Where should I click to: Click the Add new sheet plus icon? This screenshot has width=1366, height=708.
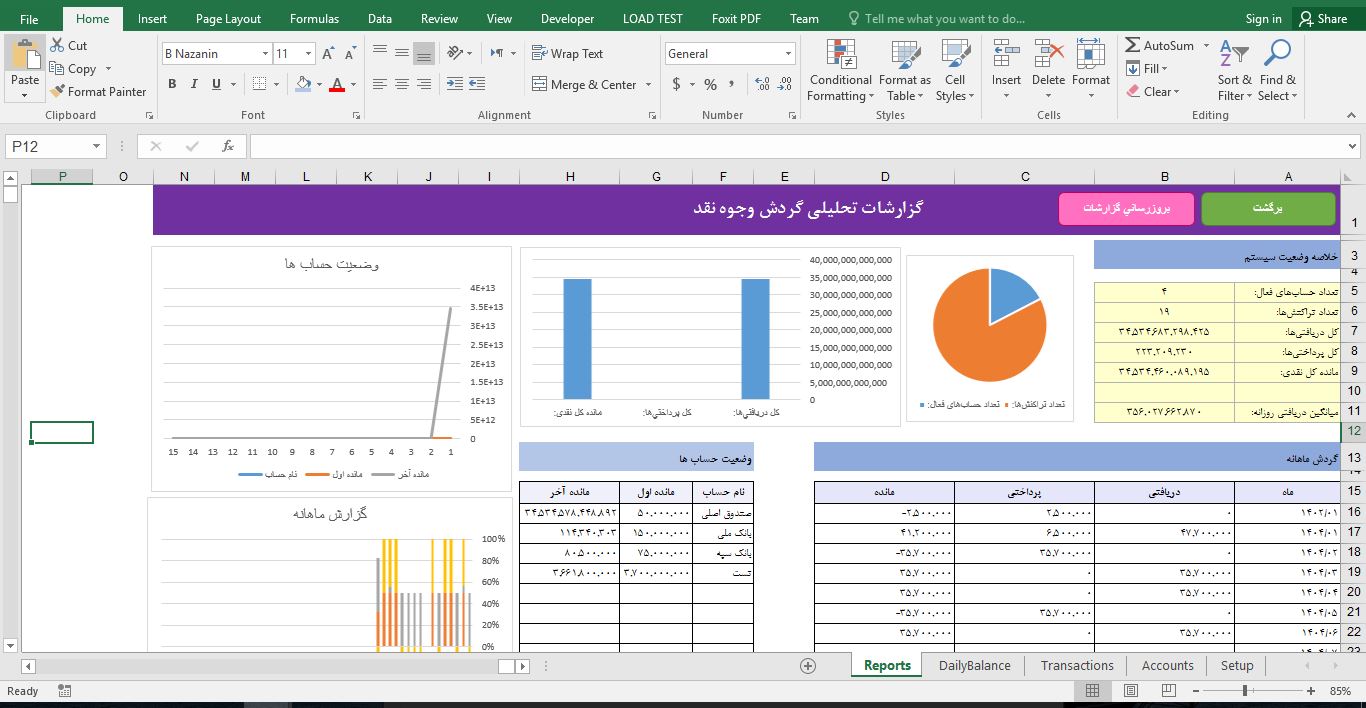coord(808,666)
